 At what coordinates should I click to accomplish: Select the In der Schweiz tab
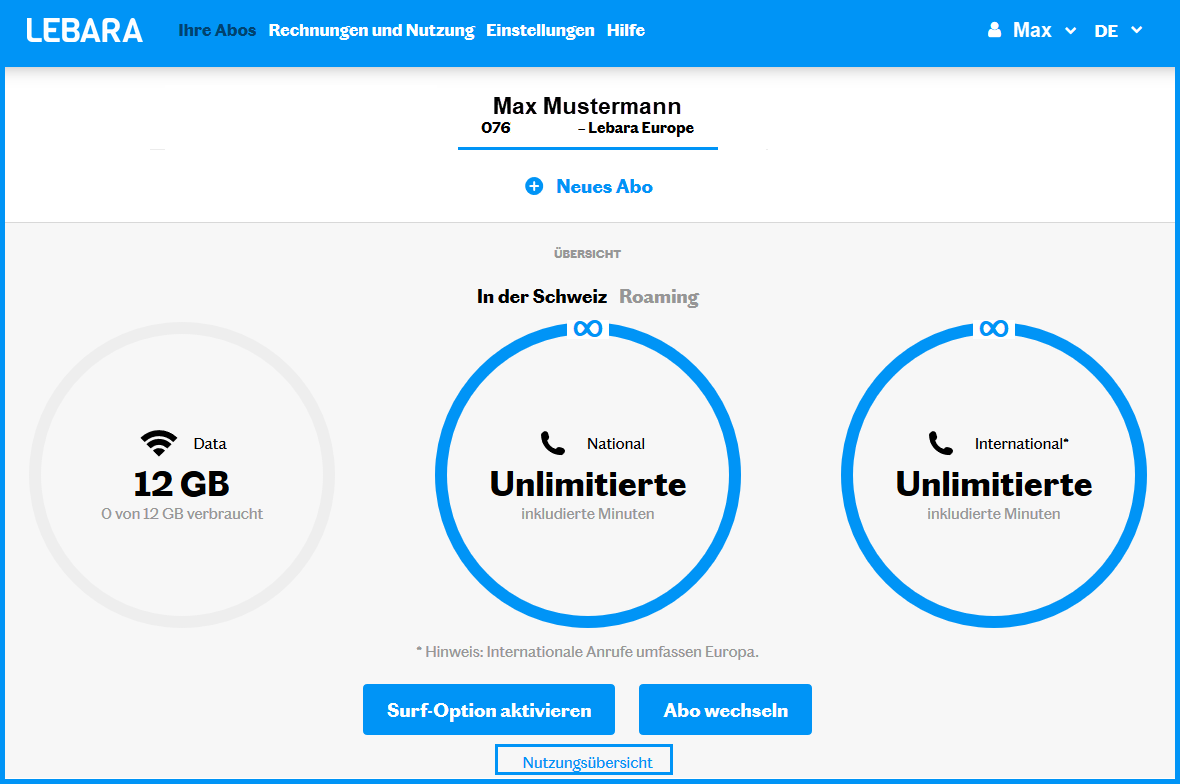(541, 296)
